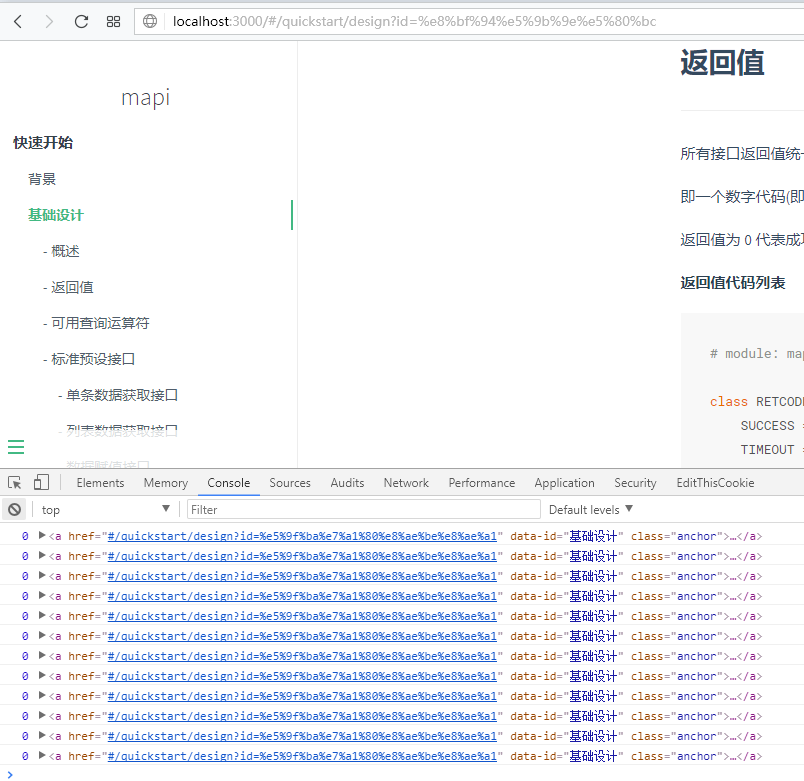
Task: Open the browser apps grid icon
Action: [113, 22]
